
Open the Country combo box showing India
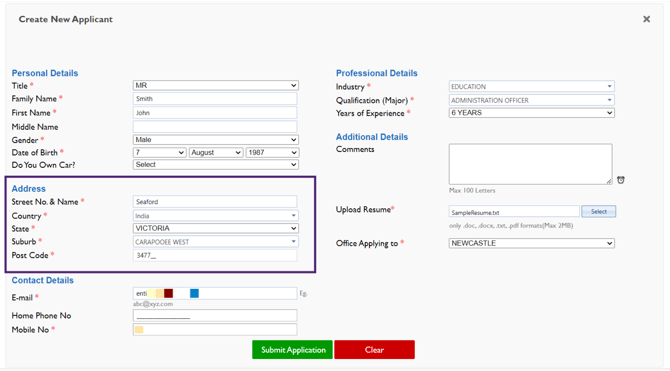215,216
